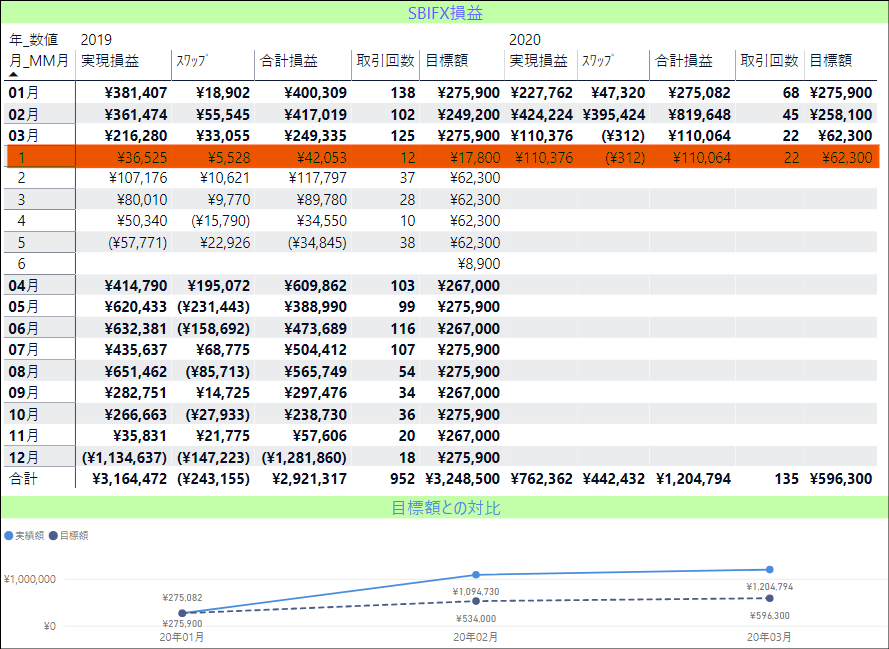
Task: Click the (¥15,790) cell in week 4
Action: (221, 221)
